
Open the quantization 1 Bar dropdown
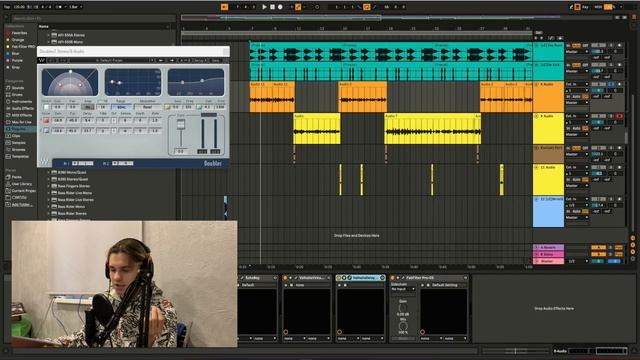tap(76, 7)
